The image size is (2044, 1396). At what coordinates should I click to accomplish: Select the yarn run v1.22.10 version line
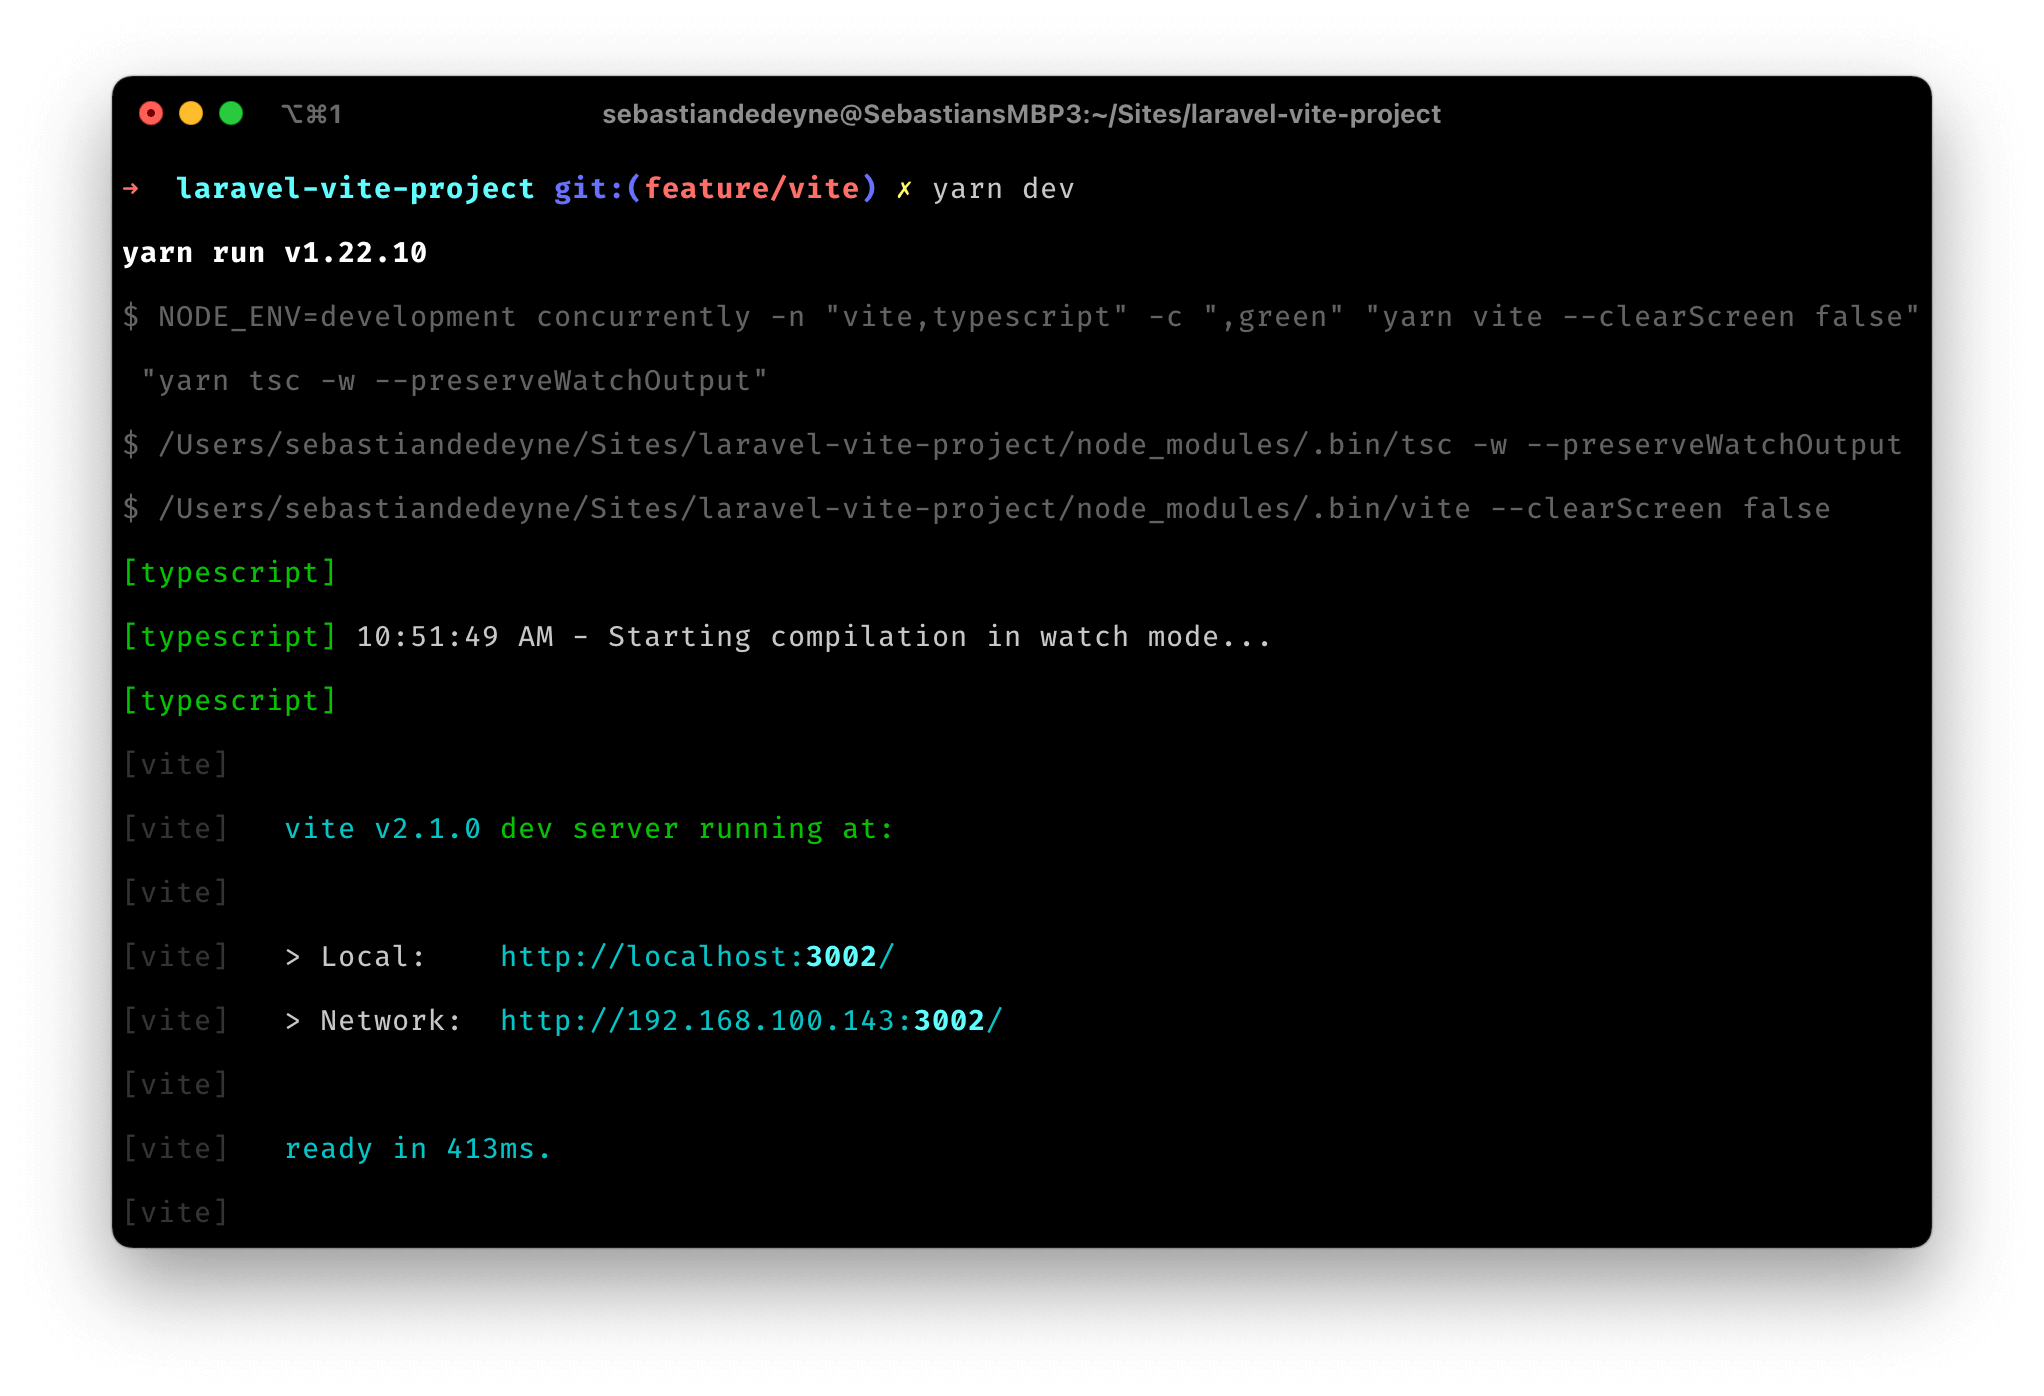tap(274, 252)
